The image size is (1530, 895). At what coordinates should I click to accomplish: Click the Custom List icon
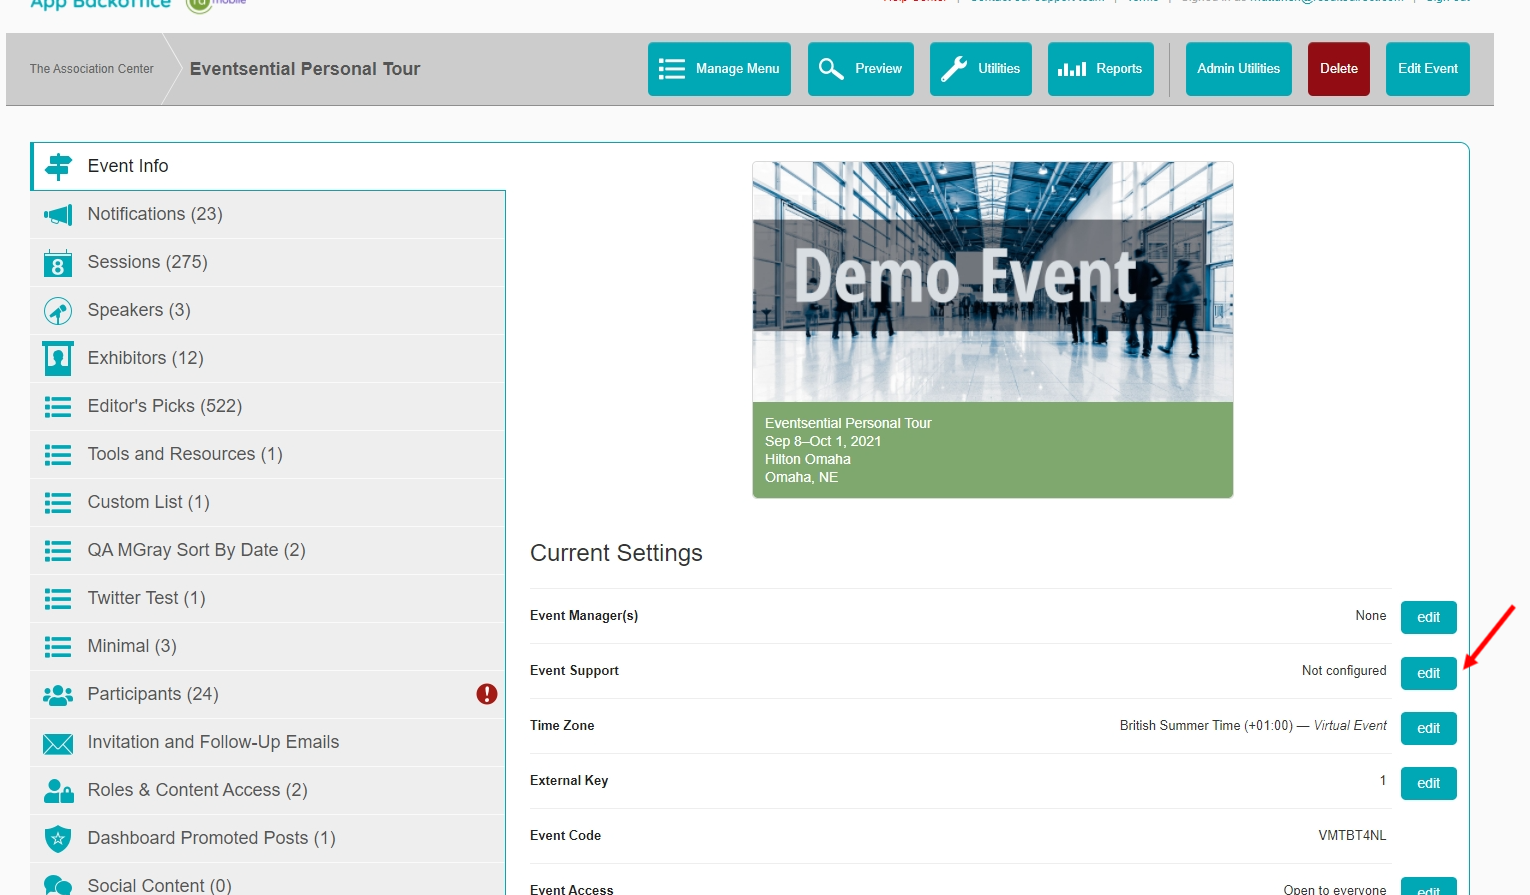pyautogui.click(x=58, y=502)
